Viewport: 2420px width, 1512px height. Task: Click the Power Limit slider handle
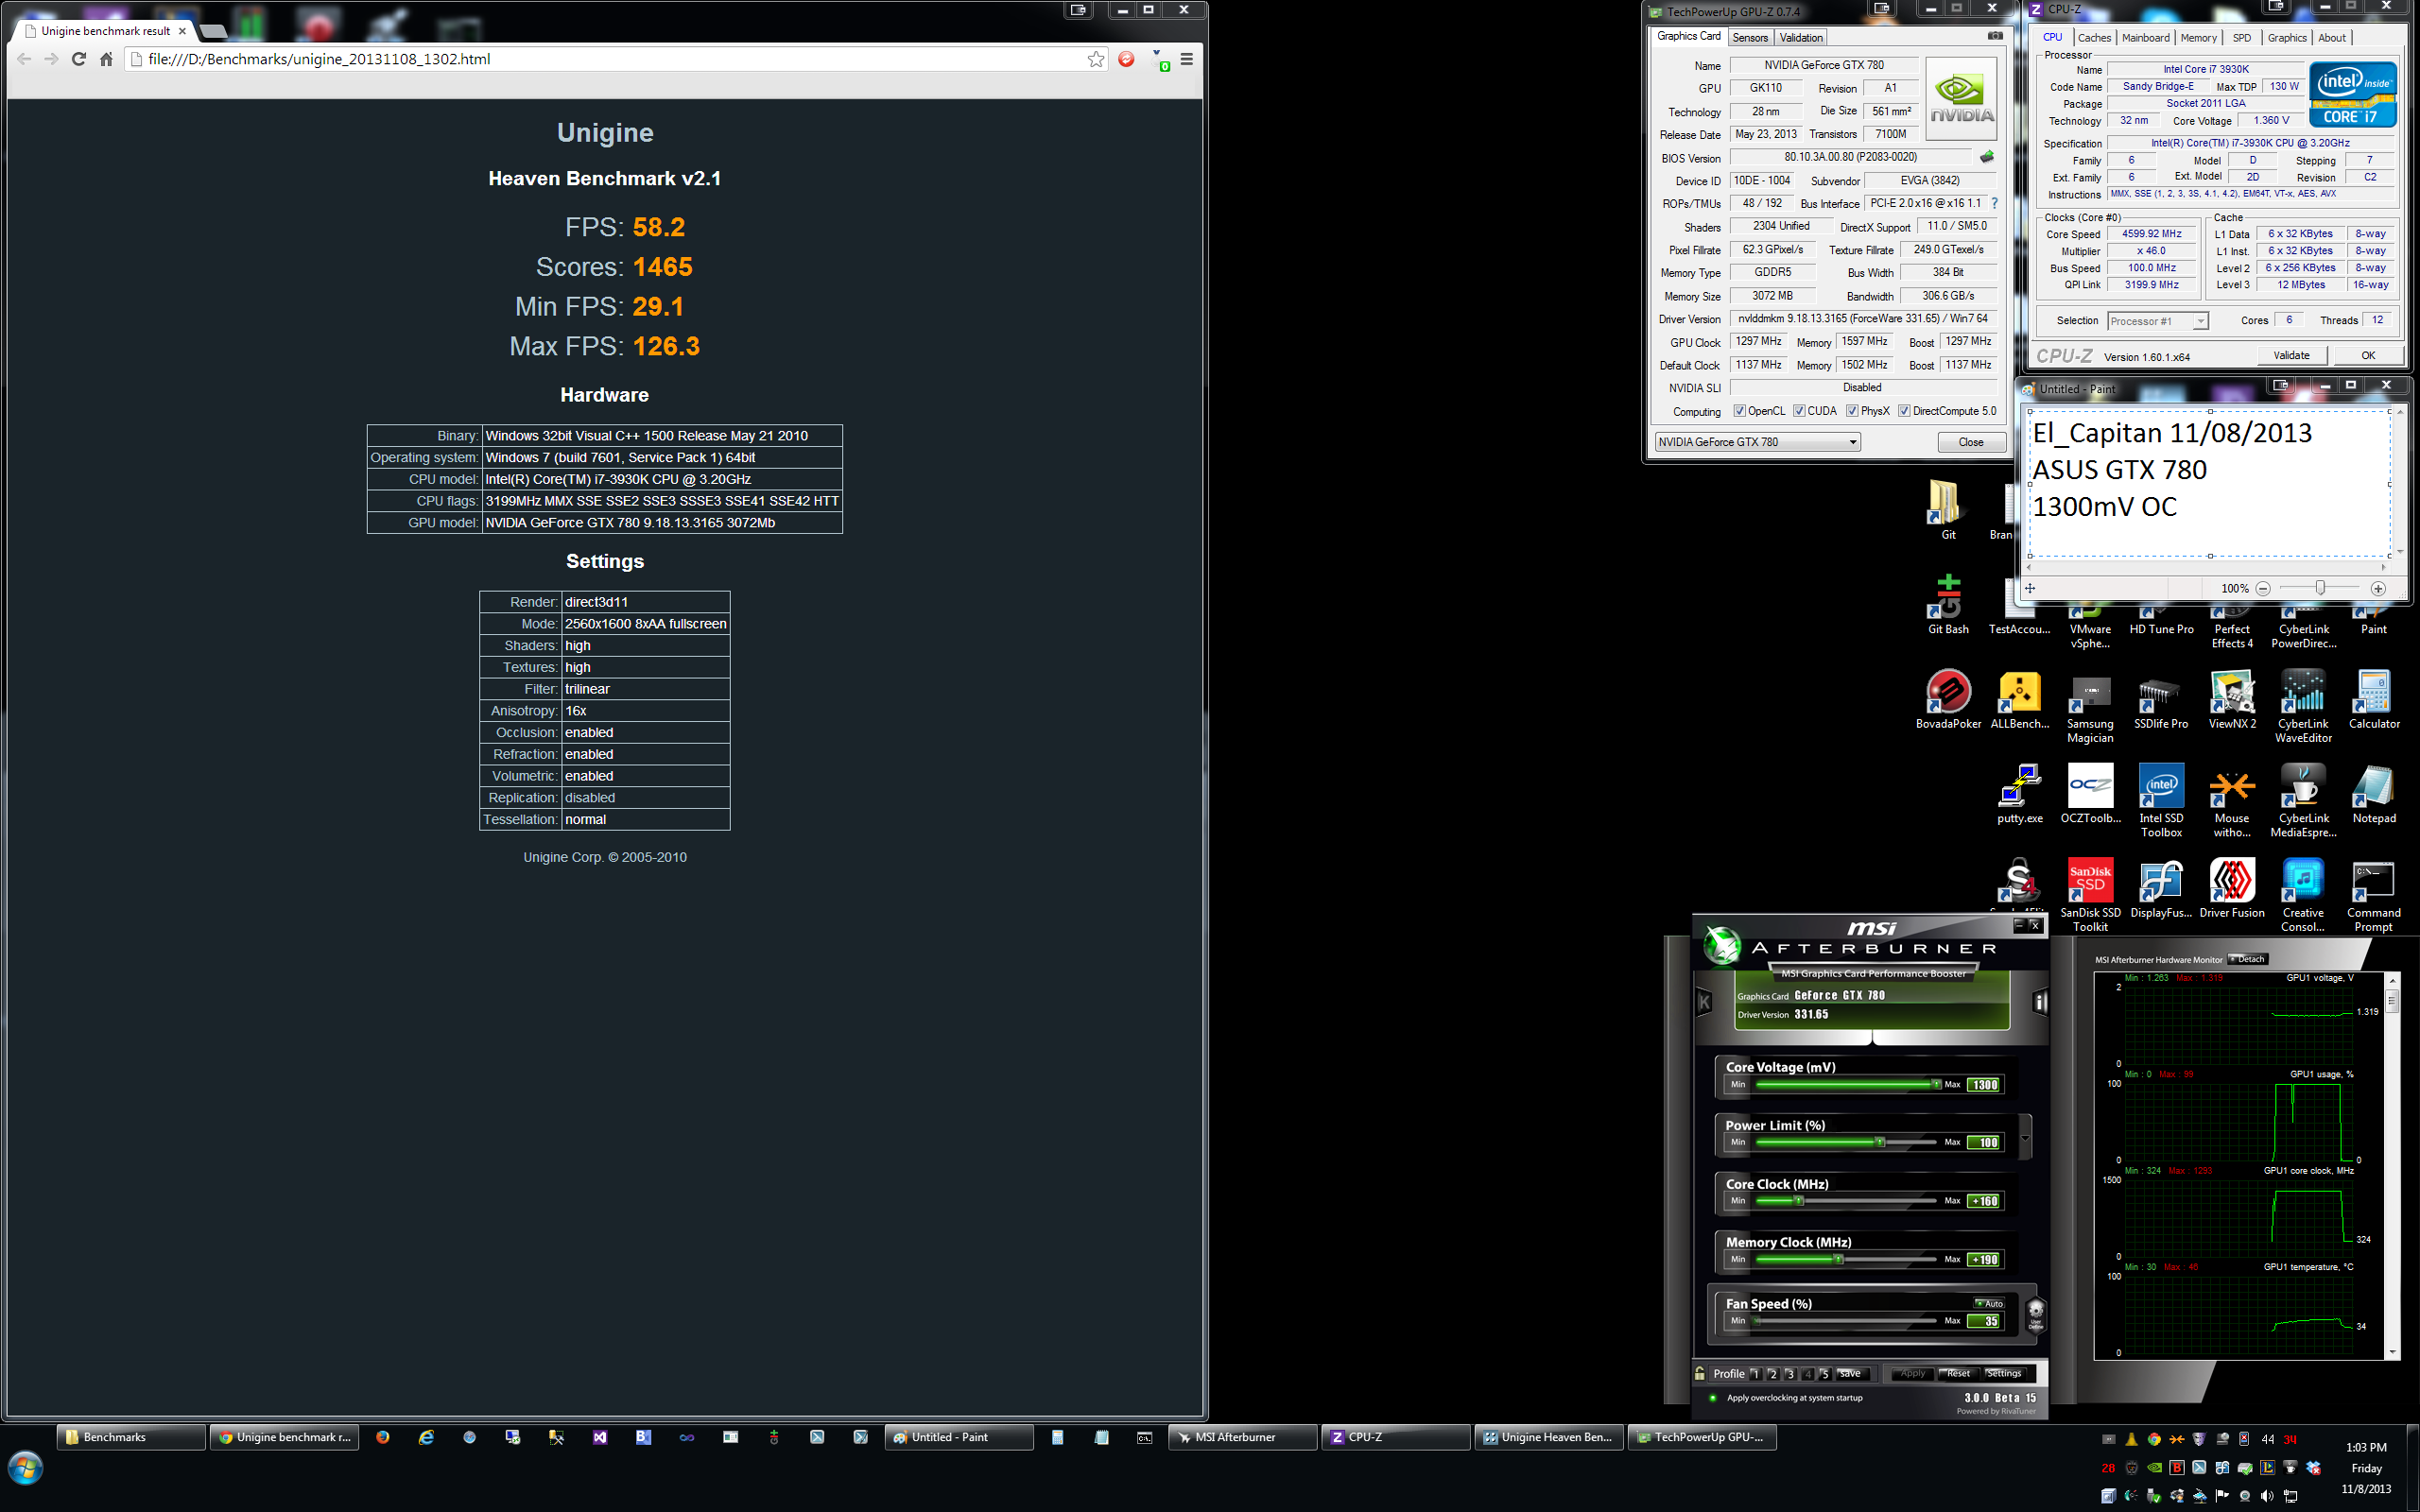[1879, 1142]
